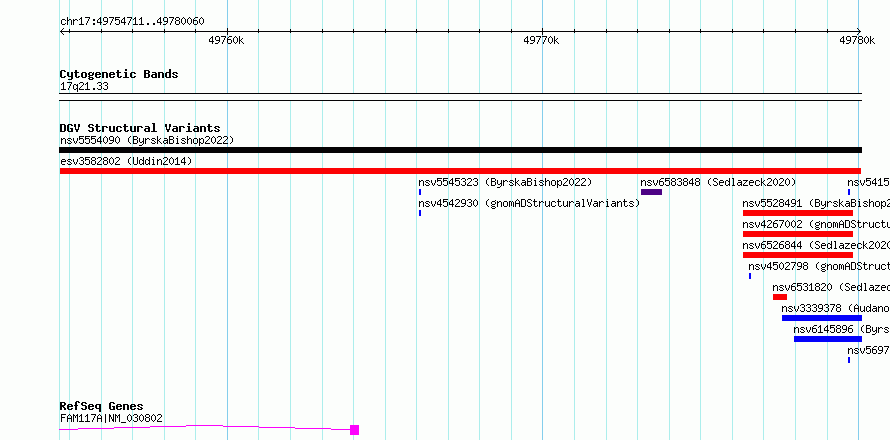Open the RefSeq Genes track title
Image resolution: width=890 pixels, height=440 pixels.
pos(102,407)
